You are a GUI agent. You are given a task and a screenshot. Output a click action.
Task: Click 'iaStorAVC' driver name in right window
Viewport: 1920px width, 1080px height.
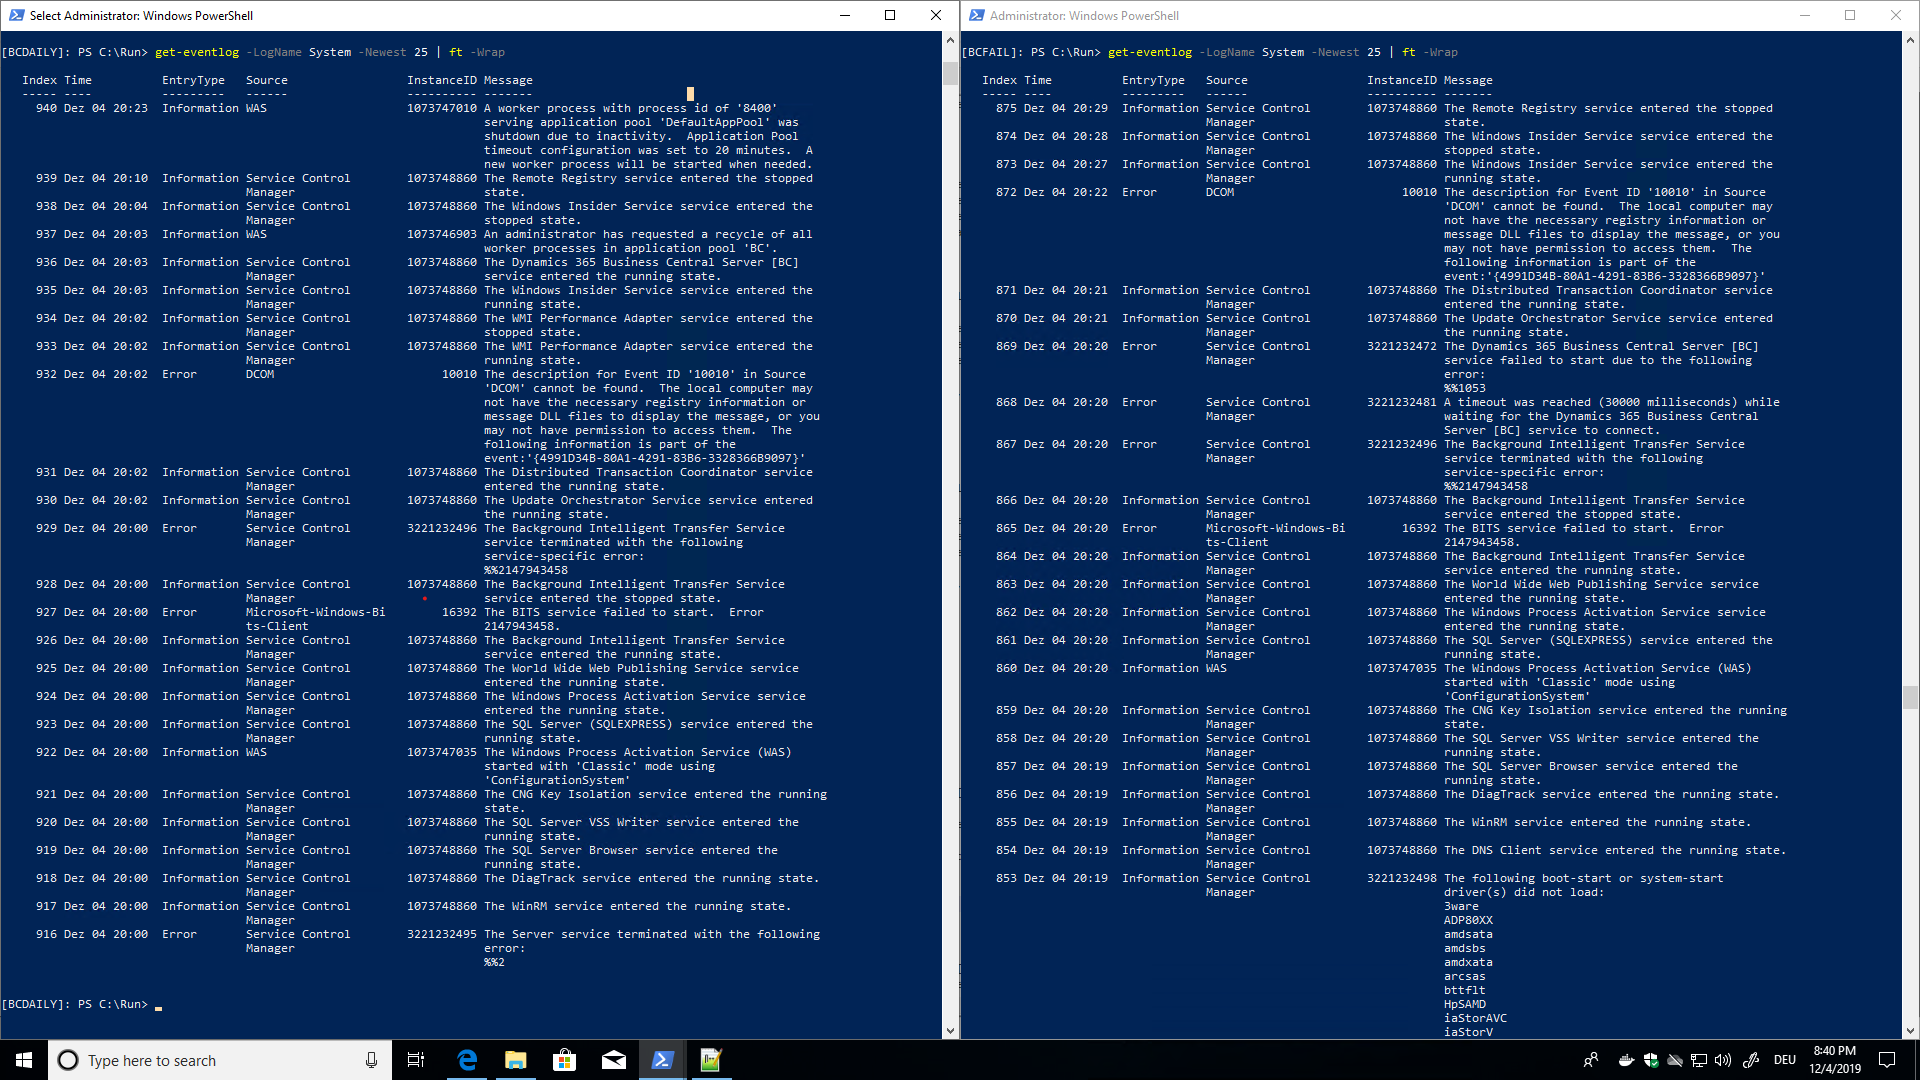pos(1475,1018)
